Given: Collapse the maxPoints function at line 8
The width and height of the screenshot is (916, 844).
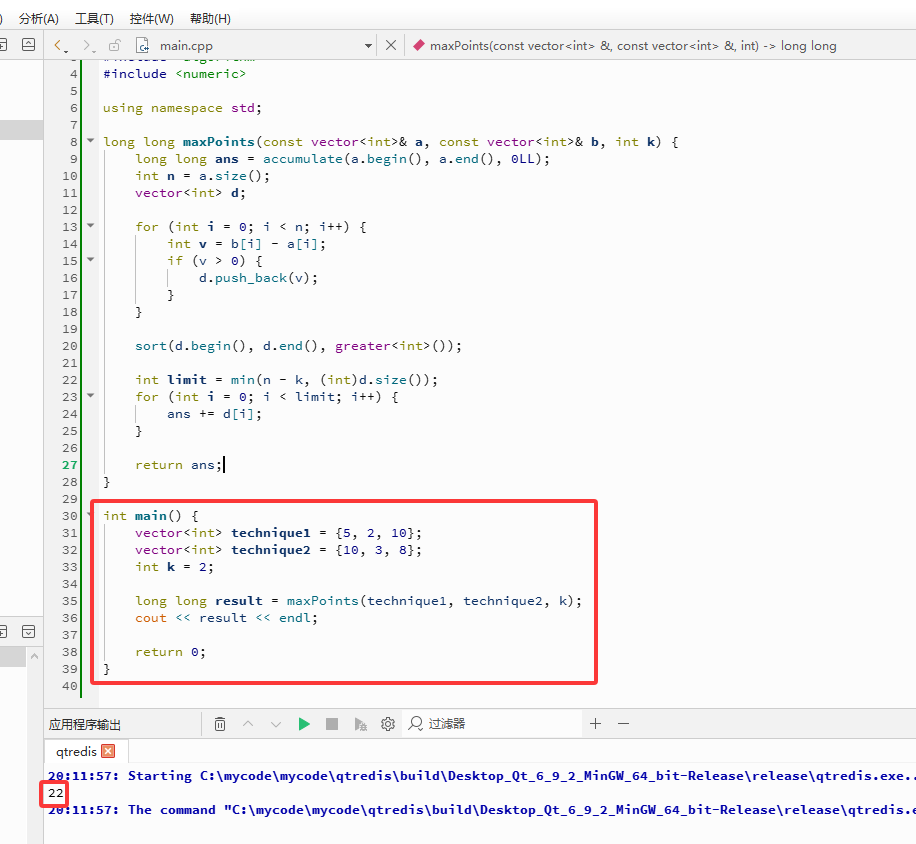Looking at the screenshot, I should click(x=91, y=140).
